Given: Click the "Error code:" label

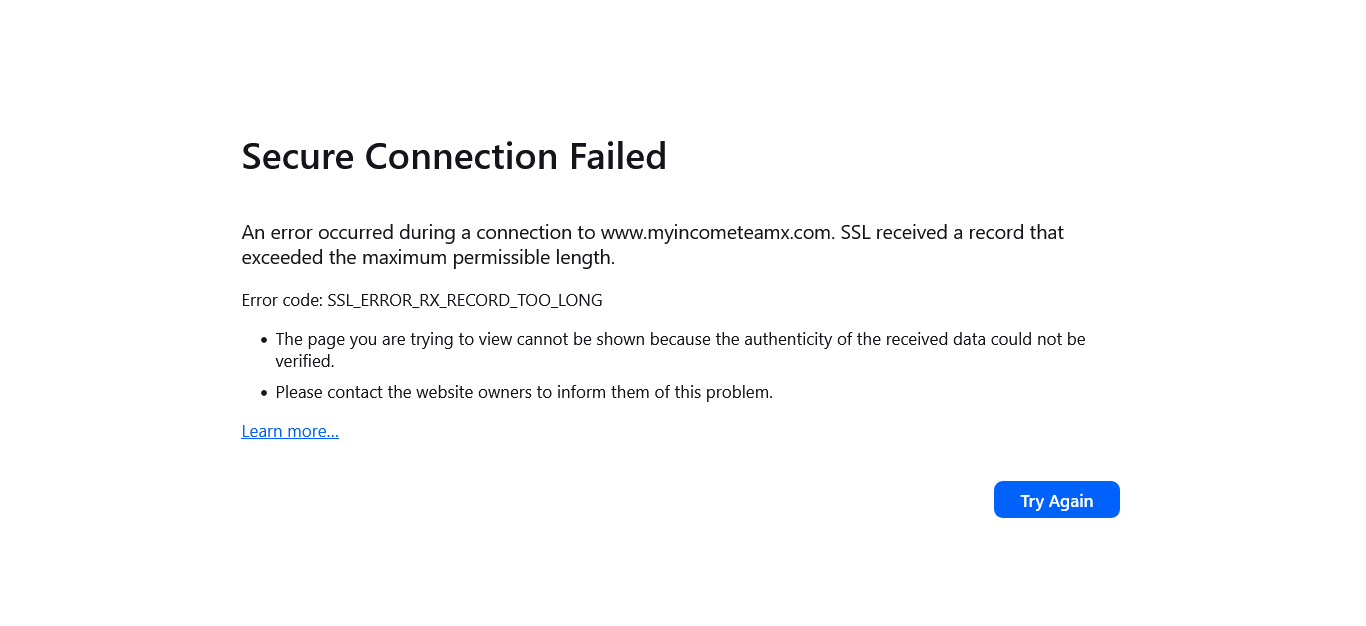Looking at the screenshot, I should pyautogui.click(x=282, y=300).
